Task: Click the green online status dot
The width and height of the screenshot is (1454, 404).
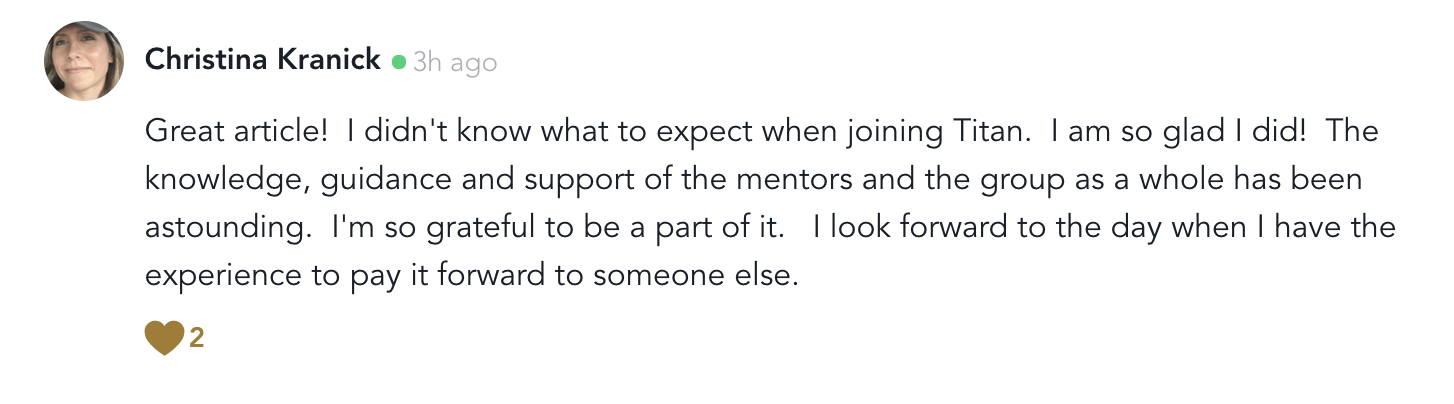Action: (x=399, y=63)
